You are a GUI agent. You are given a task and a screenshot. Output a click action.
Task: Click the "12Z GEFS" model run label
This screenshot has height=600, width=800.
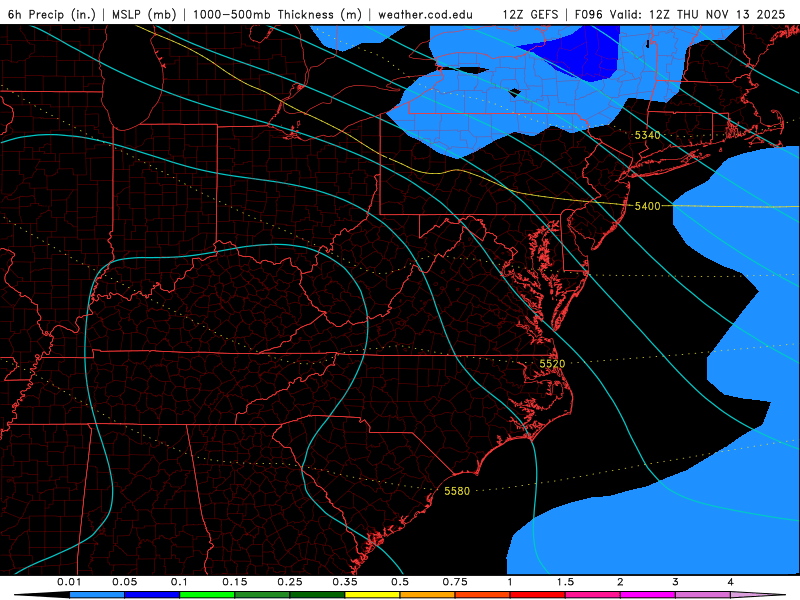pos(530,14)
